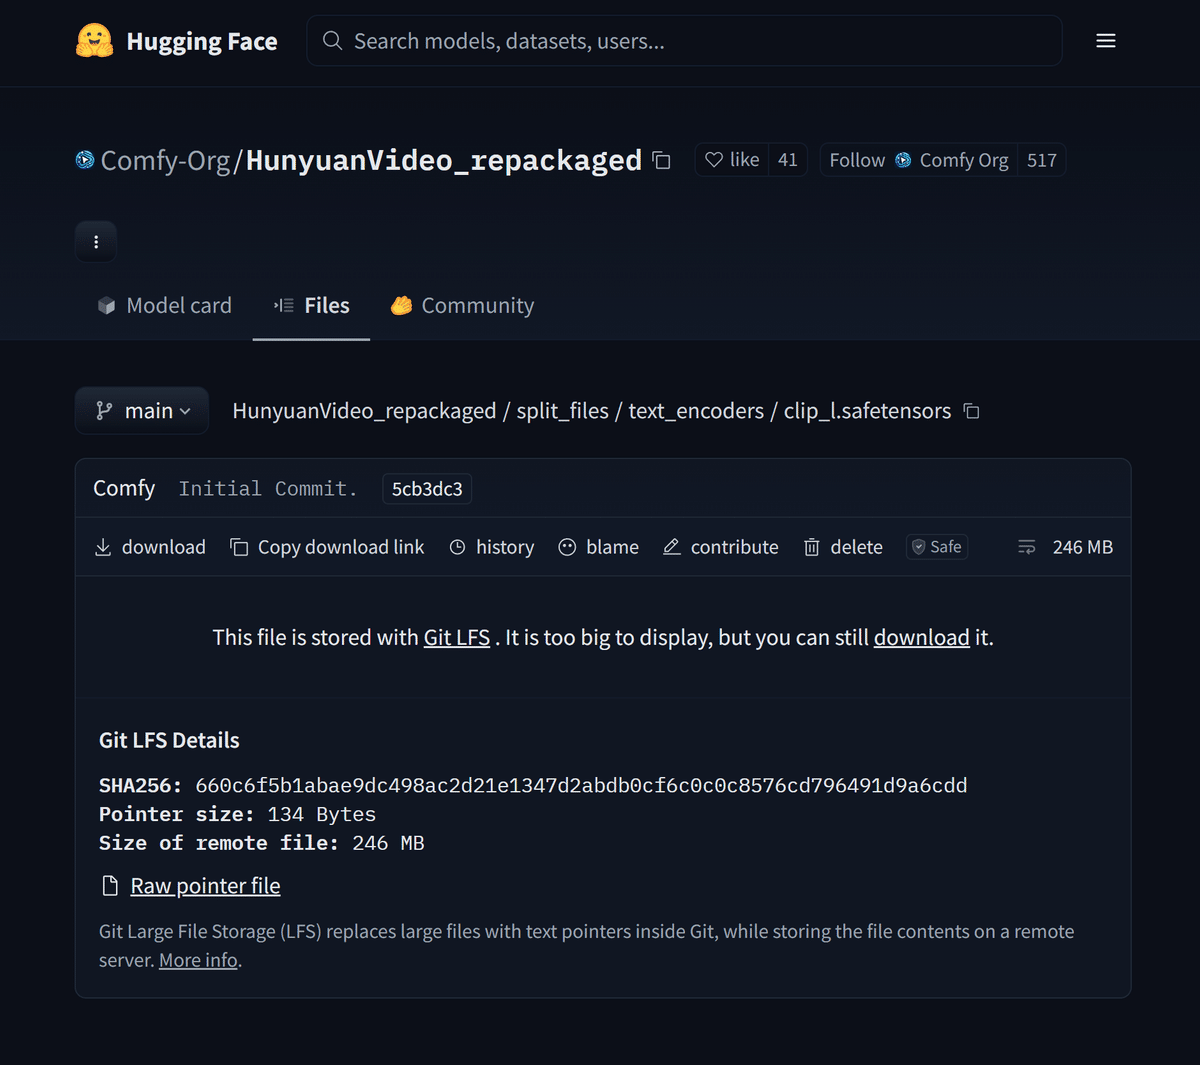Click the More info link
This screenshot has width=1200, height=1065.
pos(198,961)
